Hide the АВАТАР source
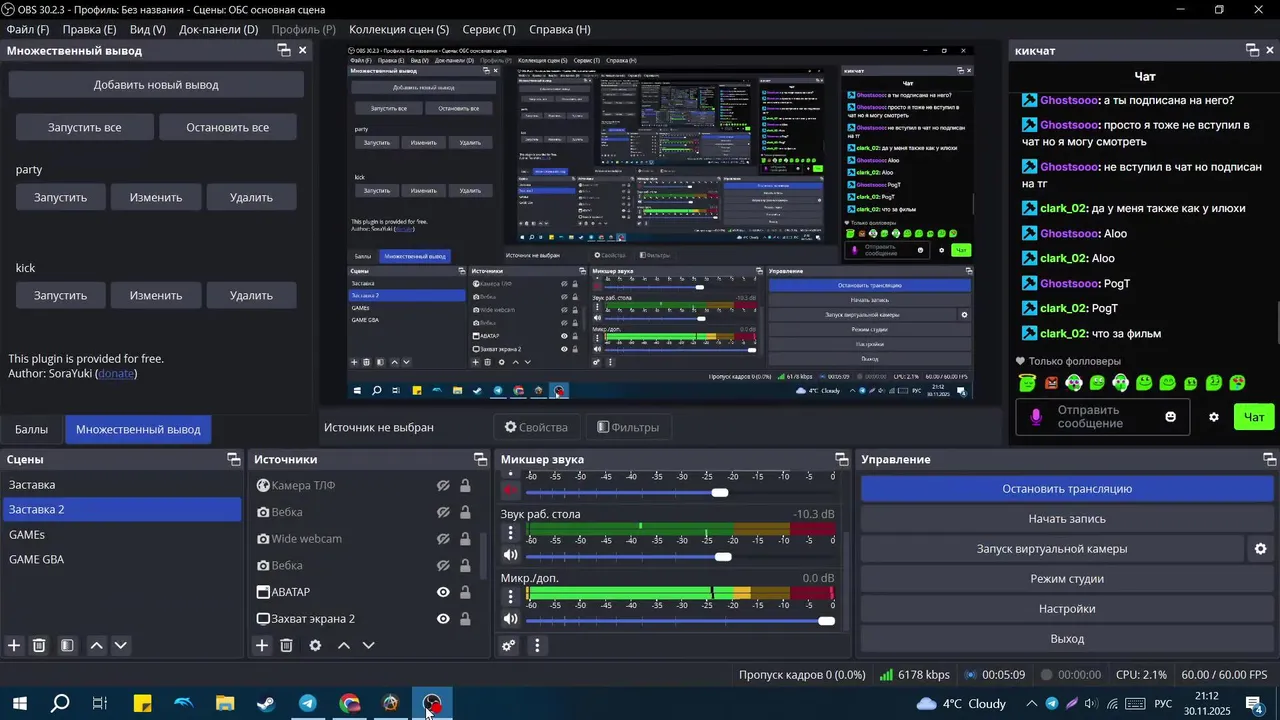 (x=443, y=592)
